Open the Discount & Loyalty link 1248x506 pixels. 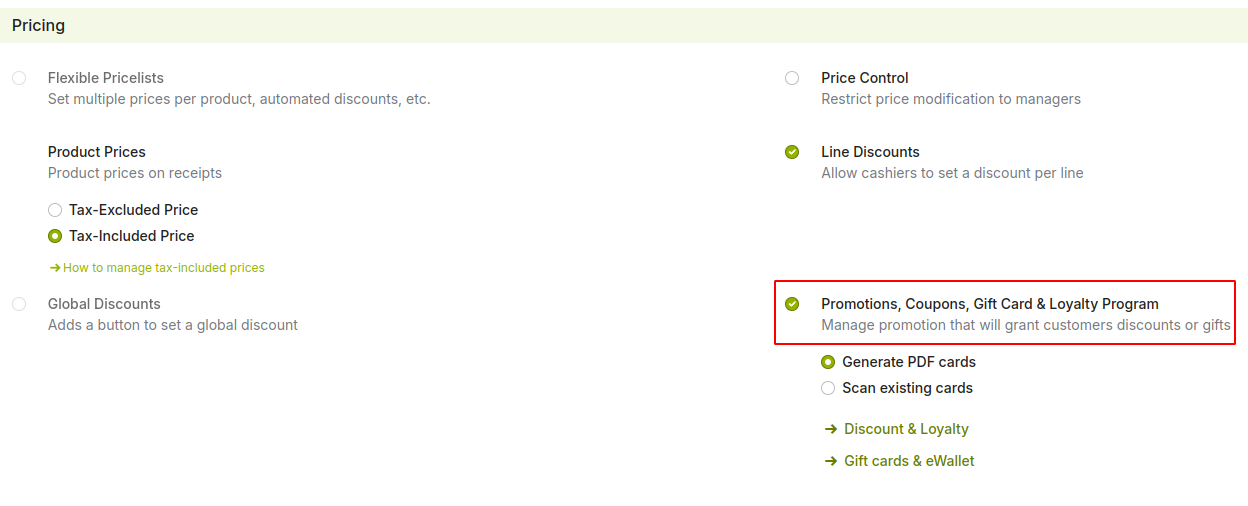point(906,429)
